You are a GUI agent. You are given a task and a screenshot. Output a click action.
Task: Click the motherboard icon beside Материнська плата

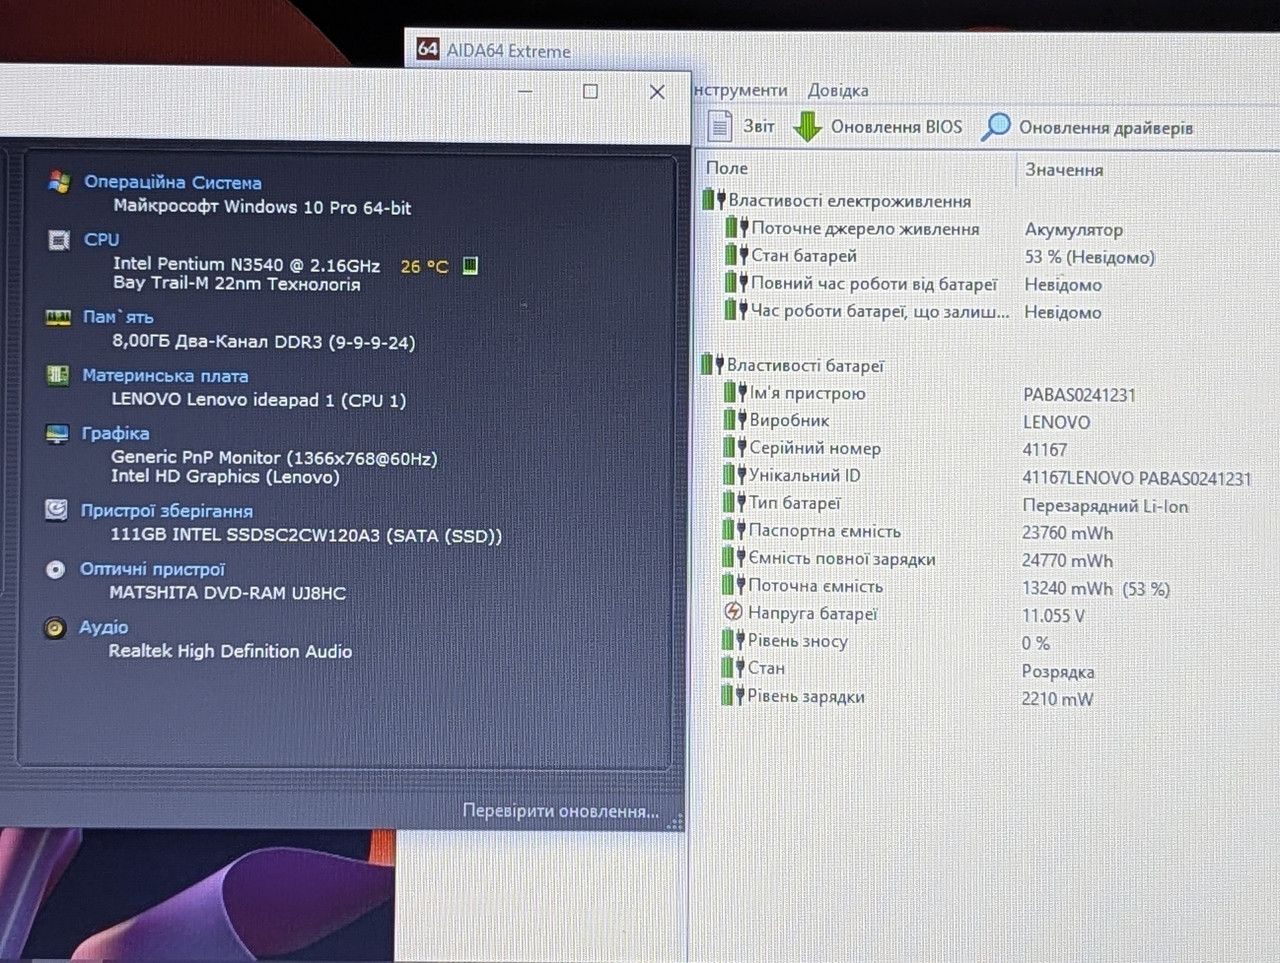point(58,375)
